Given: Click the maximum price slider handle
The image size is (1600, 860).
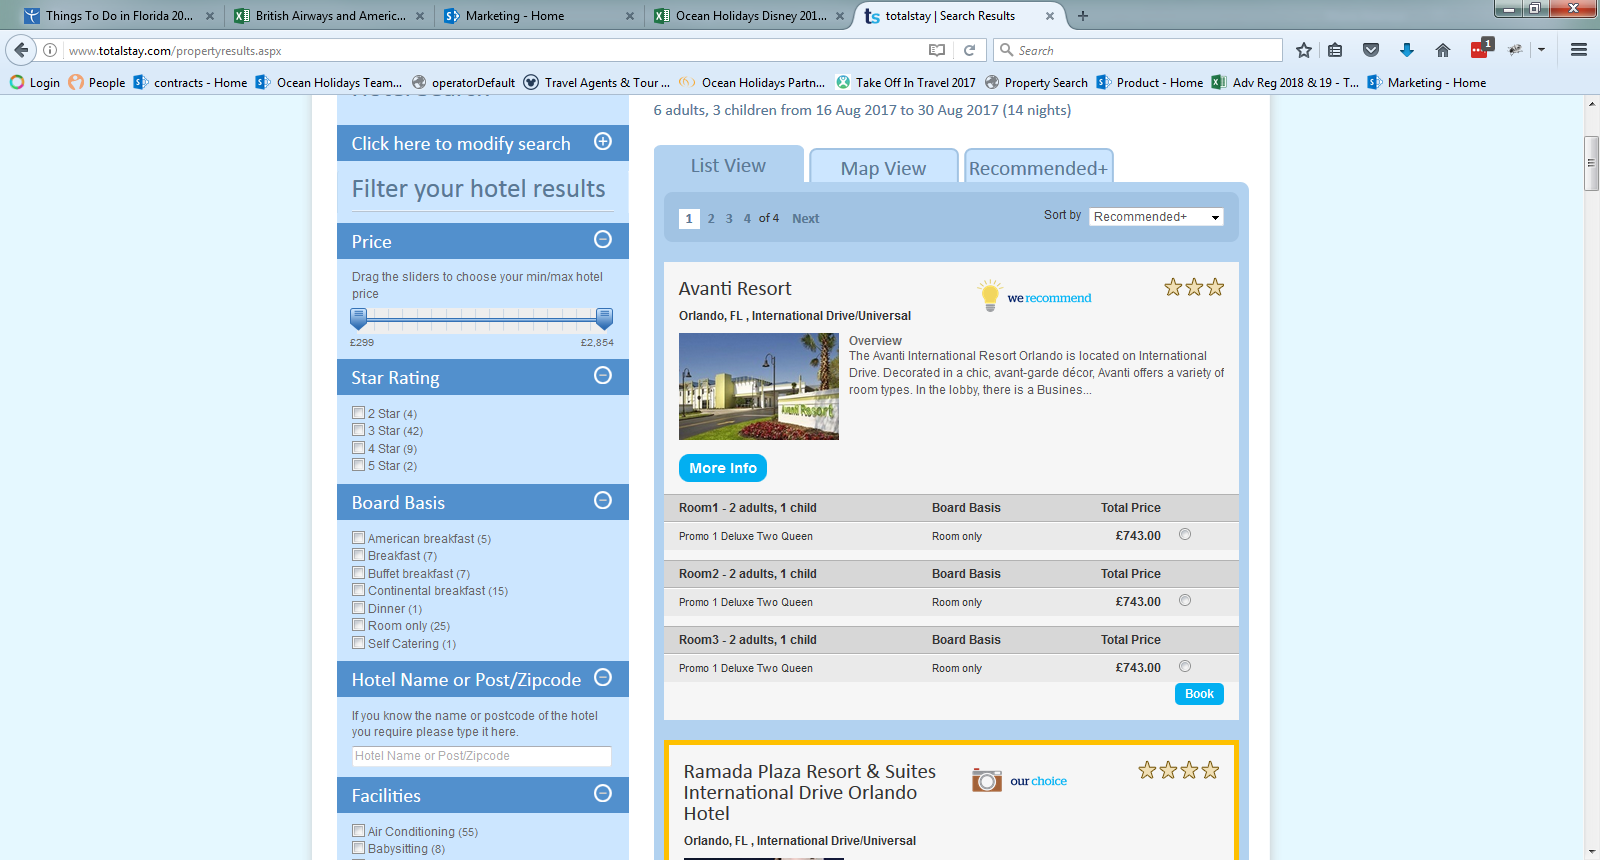Looking at the screenshot, I should [x=604, y=318].
